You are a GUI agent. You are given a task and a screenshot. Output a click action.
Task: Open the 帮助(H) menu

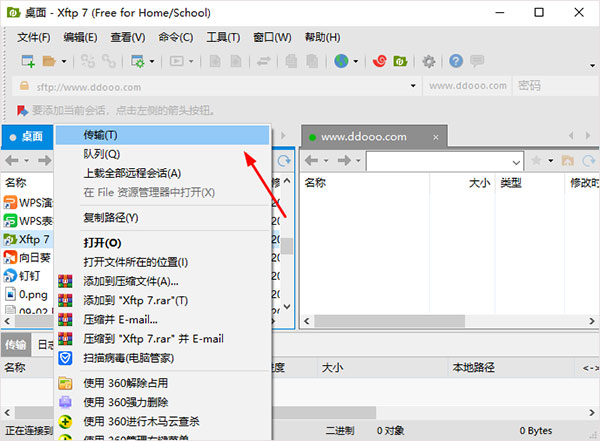tap(322, 38)
